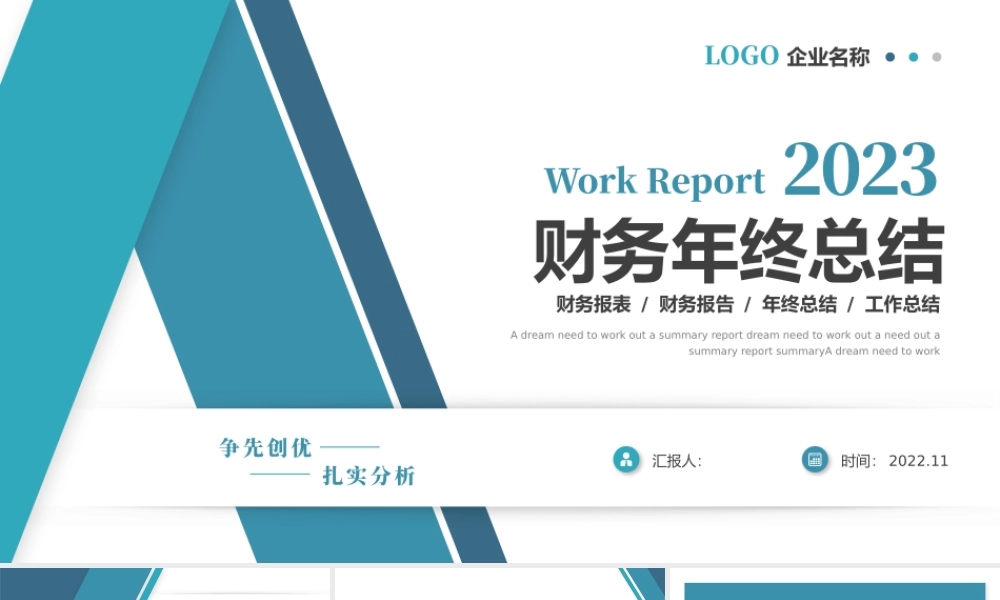
Task: Open the bottom-left slide thumbnail
Action: click(x=165, y=584)
